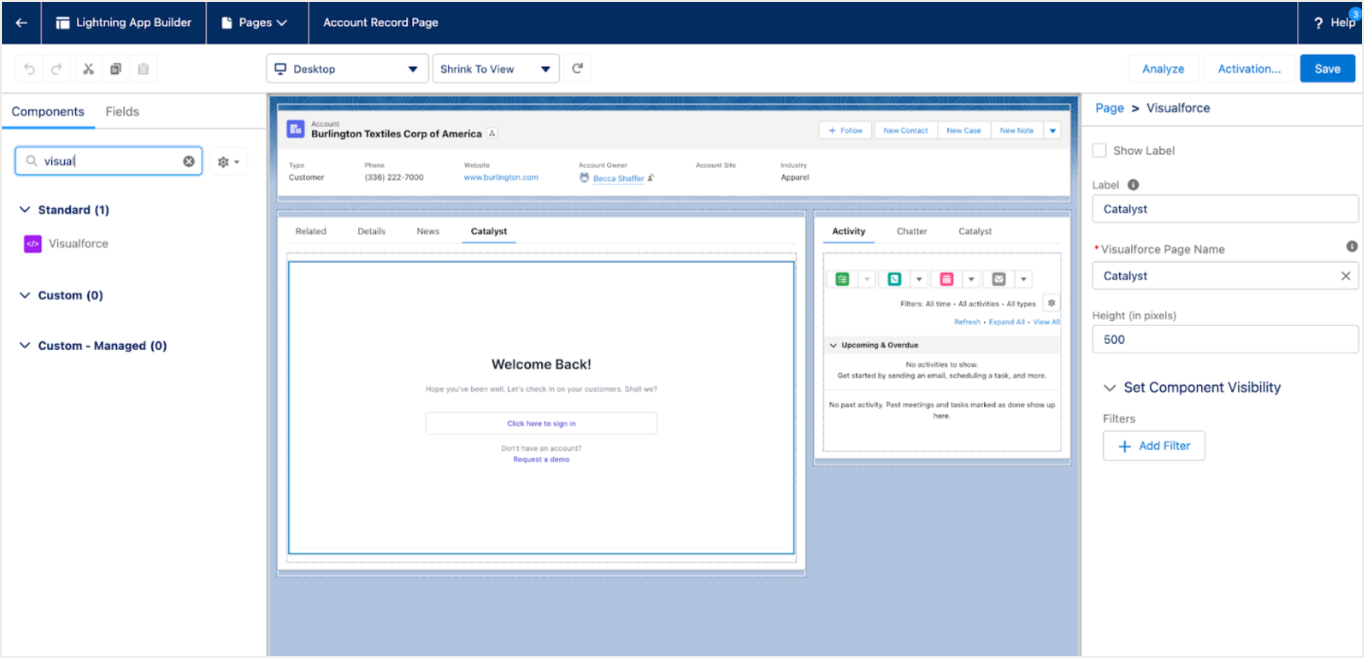Open the dropdown arrow next to Email
The width and height of the screenshot is (1364, 658).
point(1023,279)
